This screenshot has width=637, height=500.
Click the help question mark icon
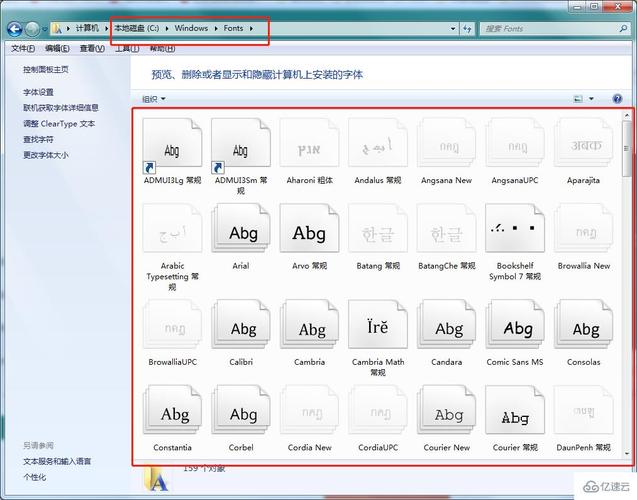(618, 99)
